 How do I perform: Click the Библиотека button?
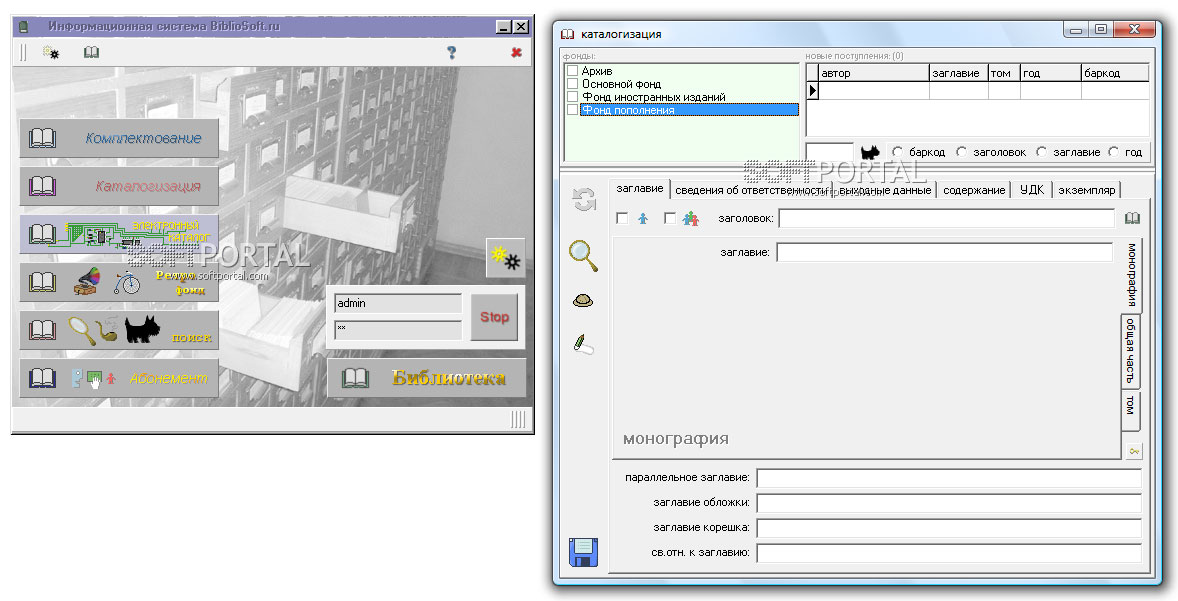click(426, 378)
